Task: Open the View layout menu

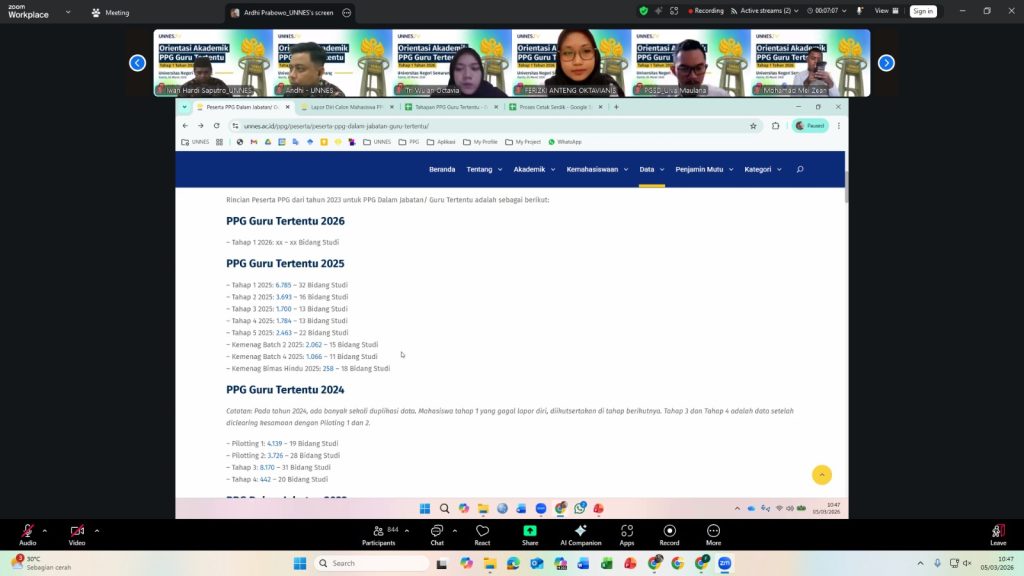Action: pyautogui.click(x=885, y=11)
